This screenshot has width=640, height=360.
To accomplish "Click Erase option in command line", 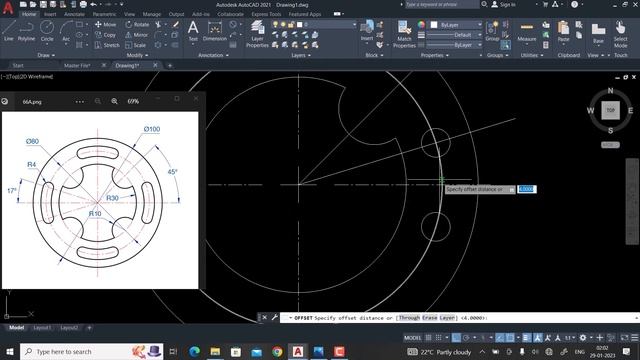I will click(x=430, y=318).
